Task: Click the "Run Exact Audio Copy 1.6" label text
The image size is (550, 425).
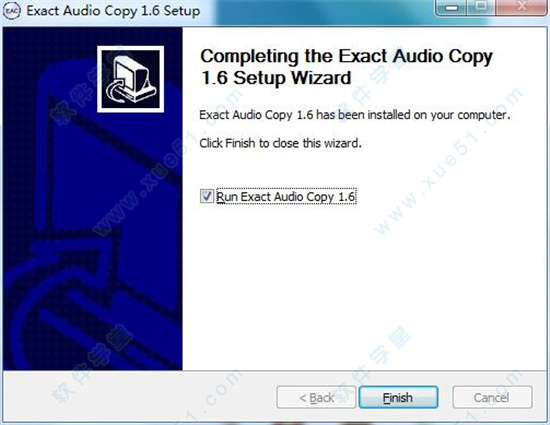Action: 286,196
